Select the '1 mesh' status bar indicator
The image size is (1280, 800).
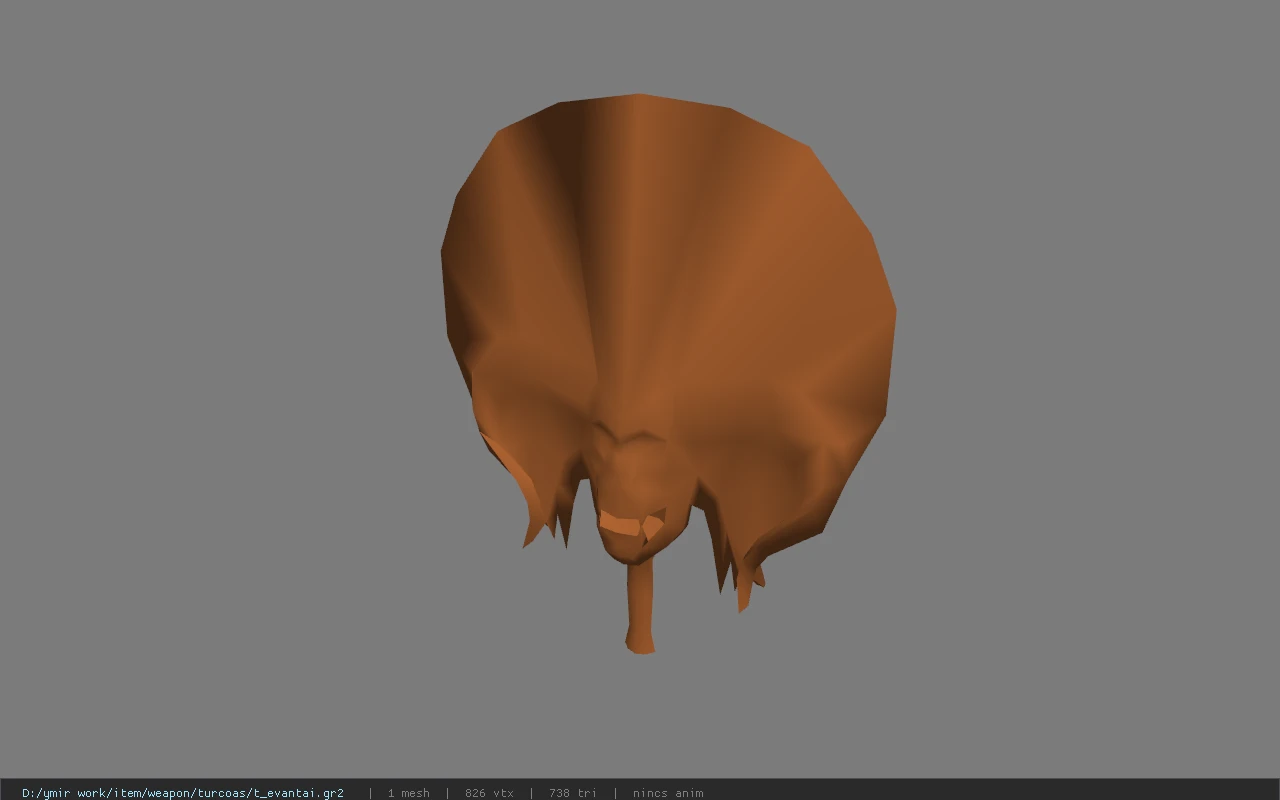[409, 792]
